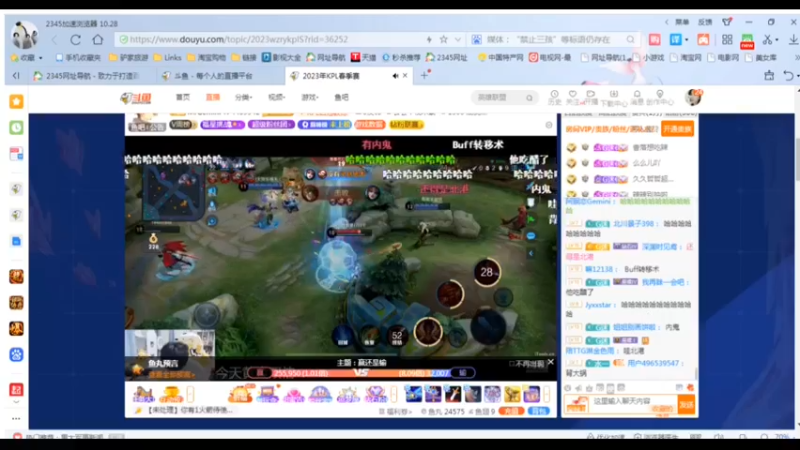Open the screenshot tool dropdown arrow
The image size is (800, 450).
[x=777, y=39]
